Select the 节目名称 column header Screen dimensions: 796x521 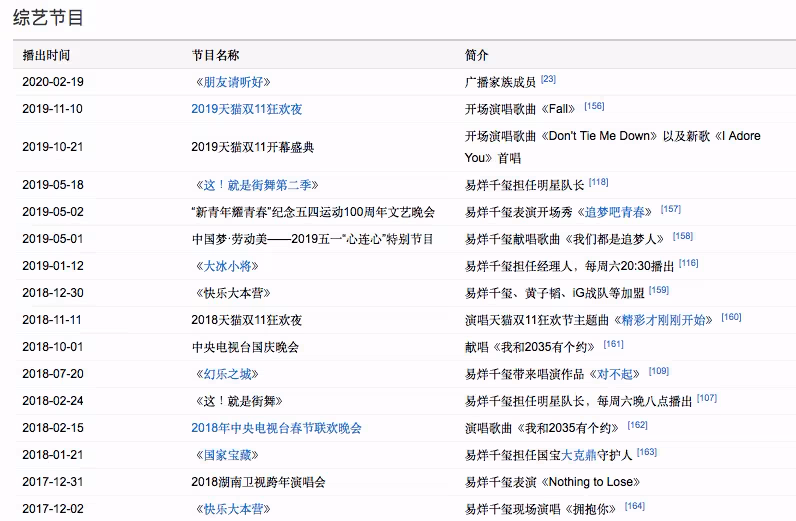tap(215, 55)
